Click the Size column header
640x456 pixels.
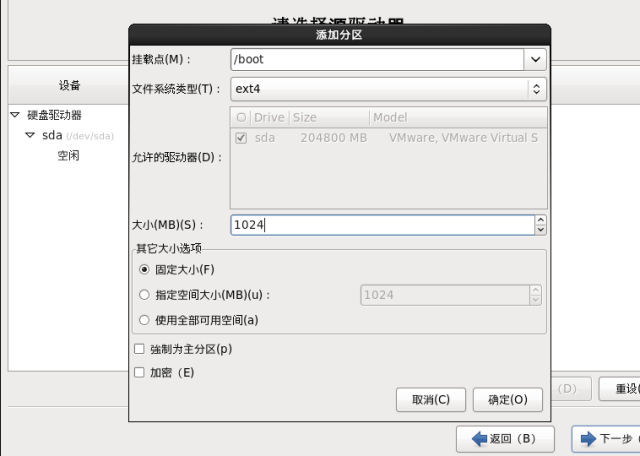329,118
